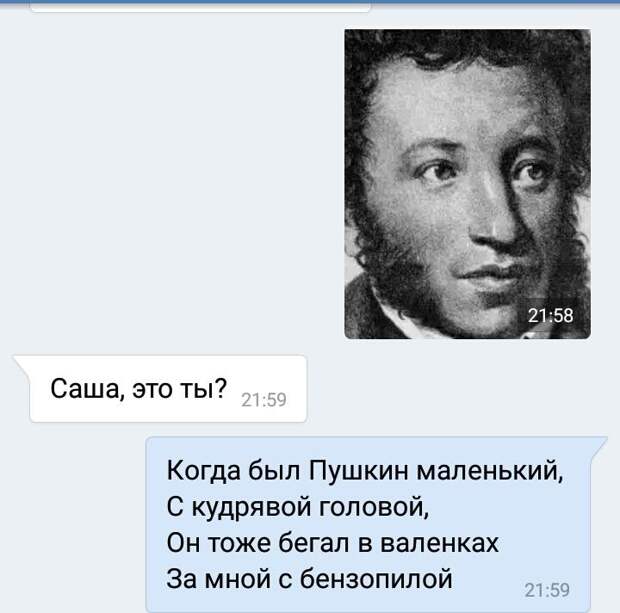The image size is (620, 613).
Task: Click the line 'С кудрявой головой,'
Action: [x=298, y=507]
